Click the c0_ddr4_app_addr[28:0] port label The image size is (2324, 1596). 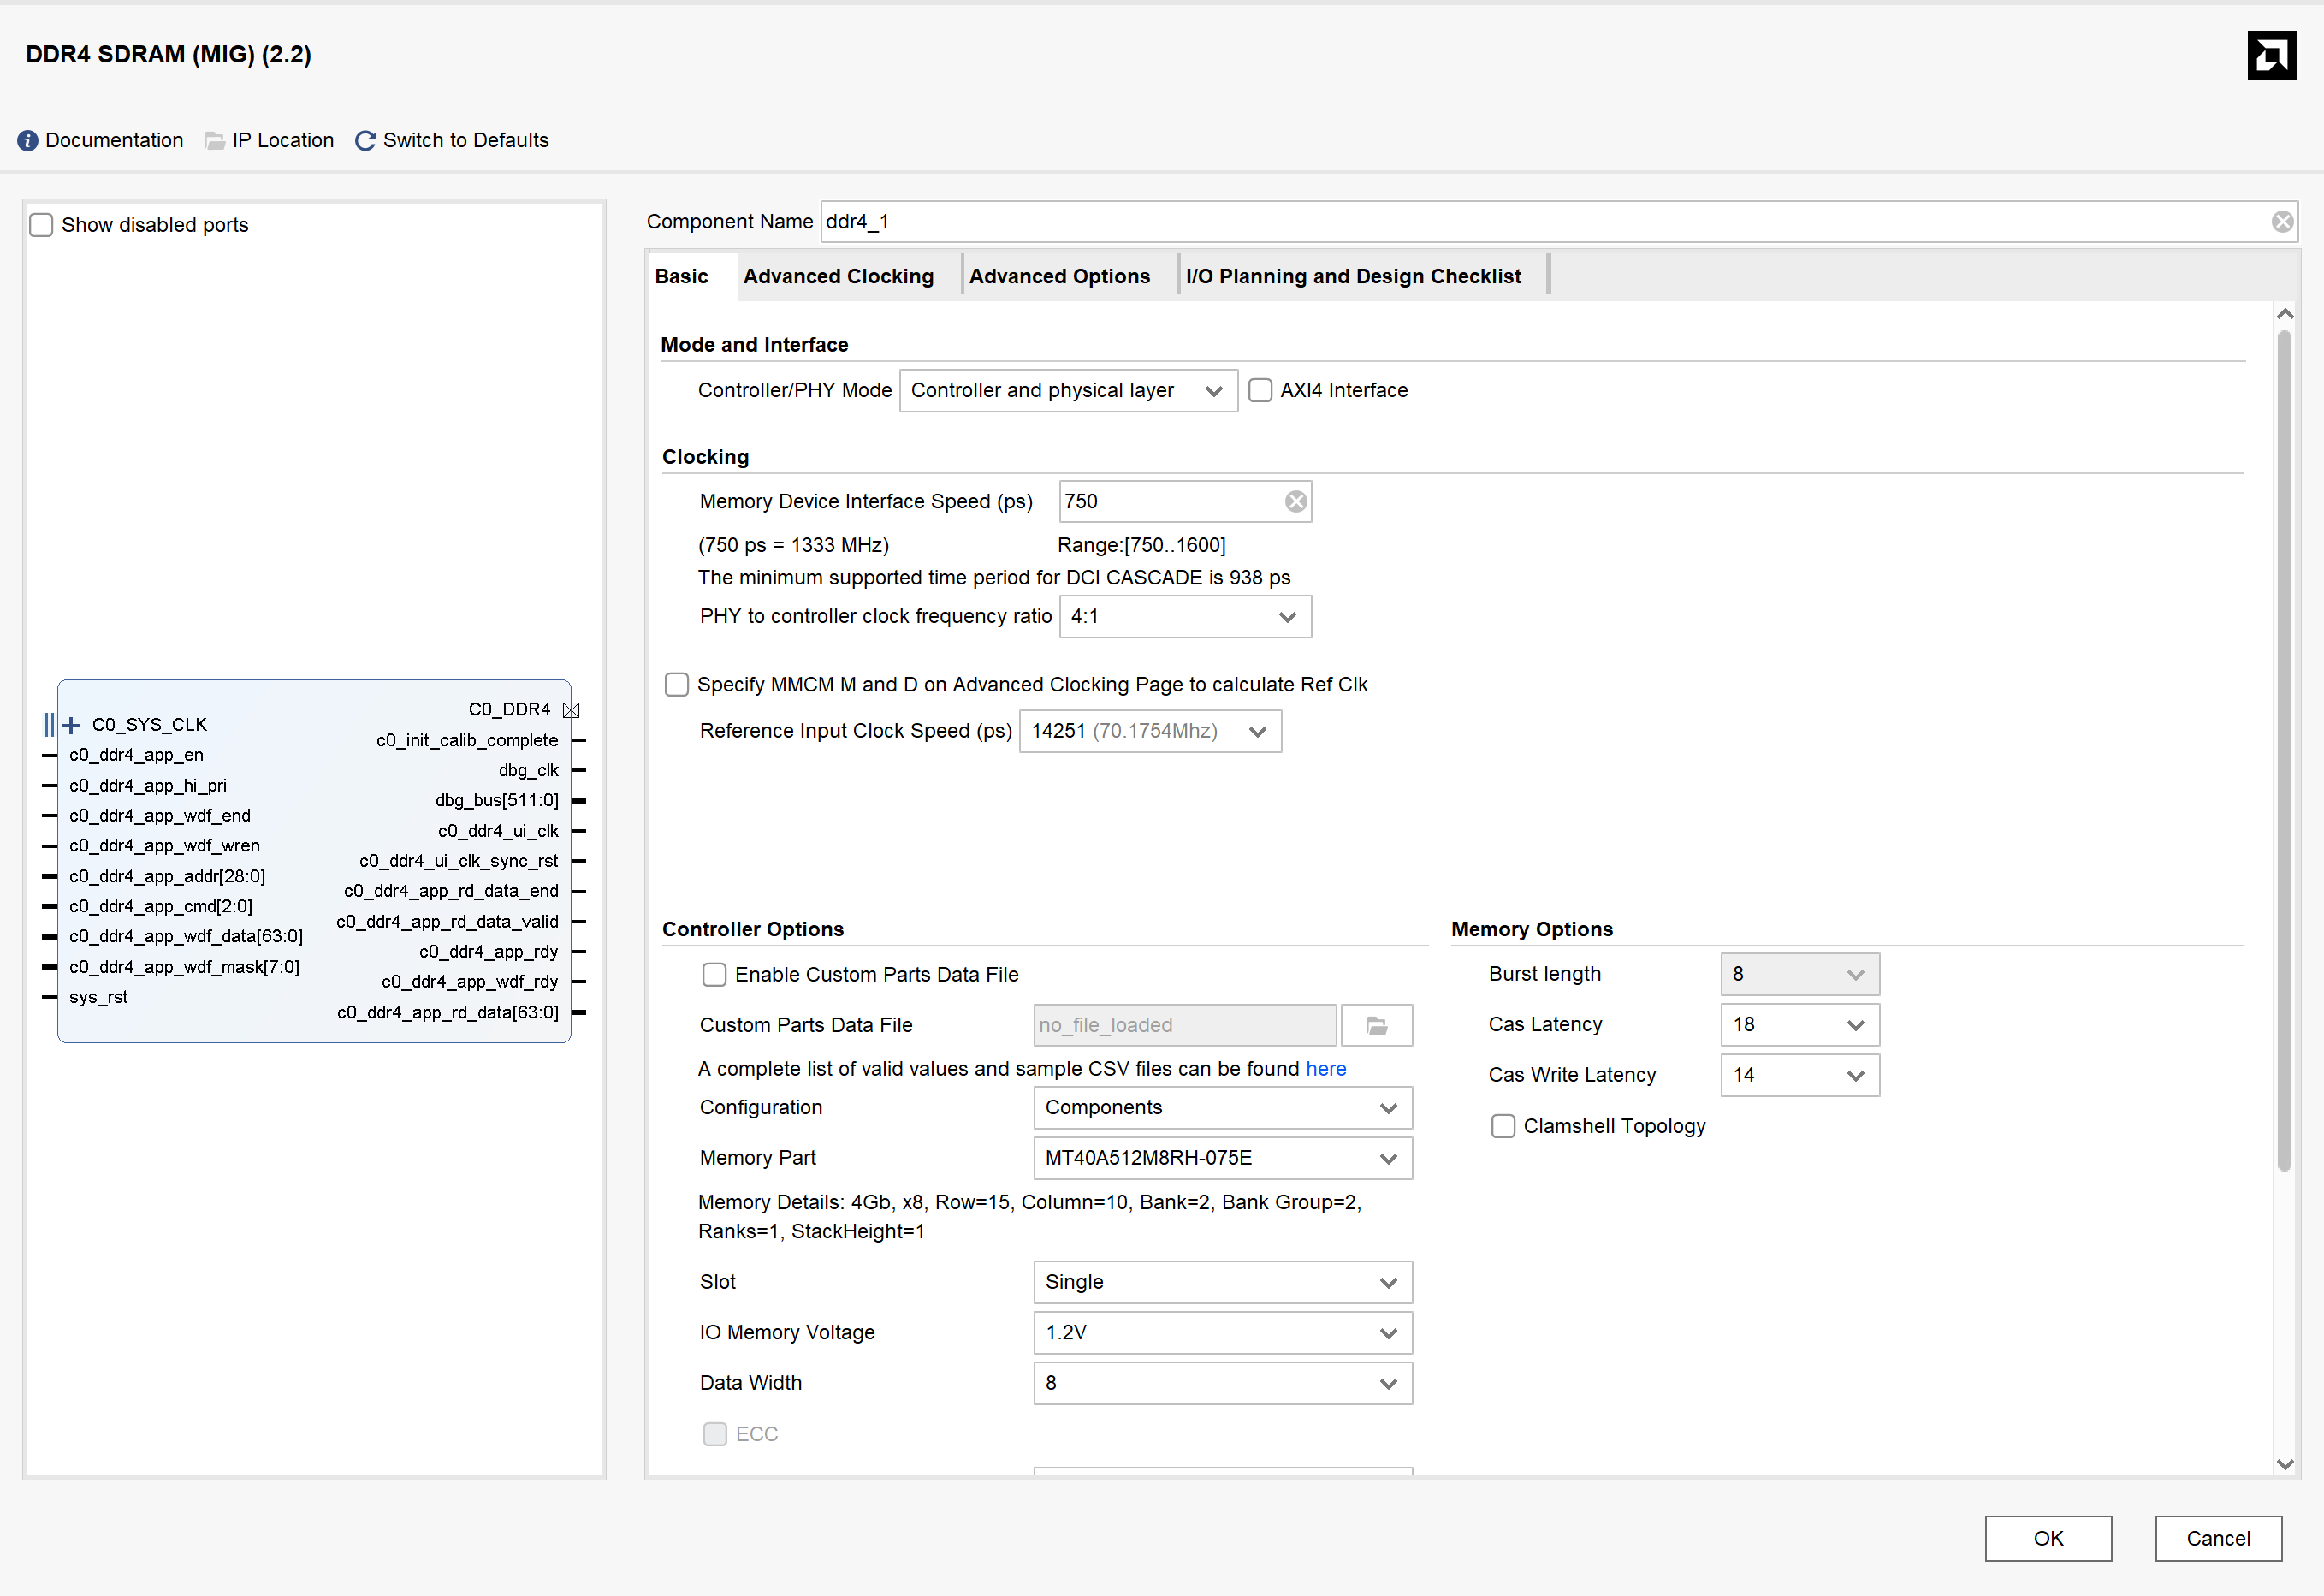pos(167,876)
